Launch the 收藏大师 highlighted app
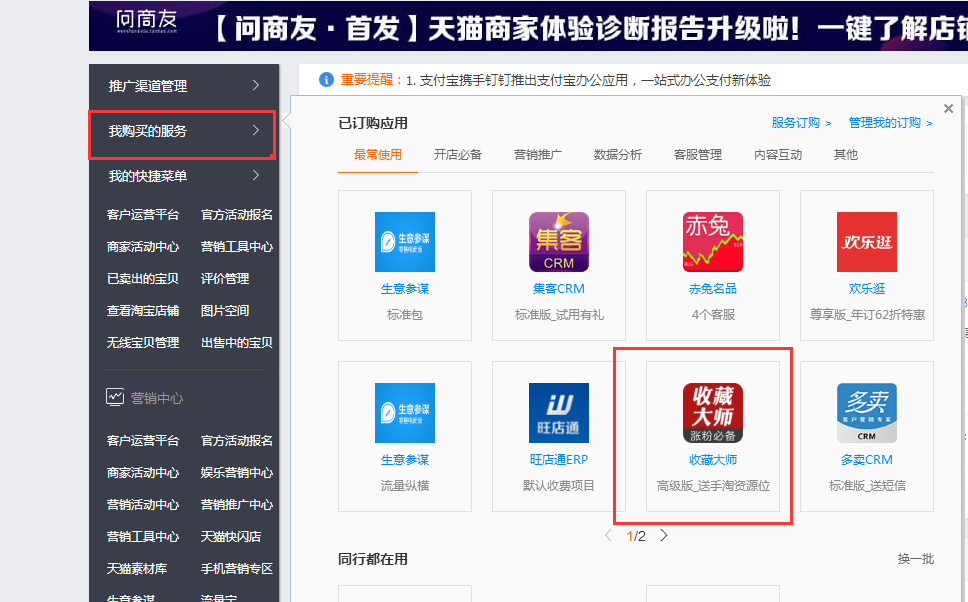Screen dimensions: 968x602 coord(712,412)
